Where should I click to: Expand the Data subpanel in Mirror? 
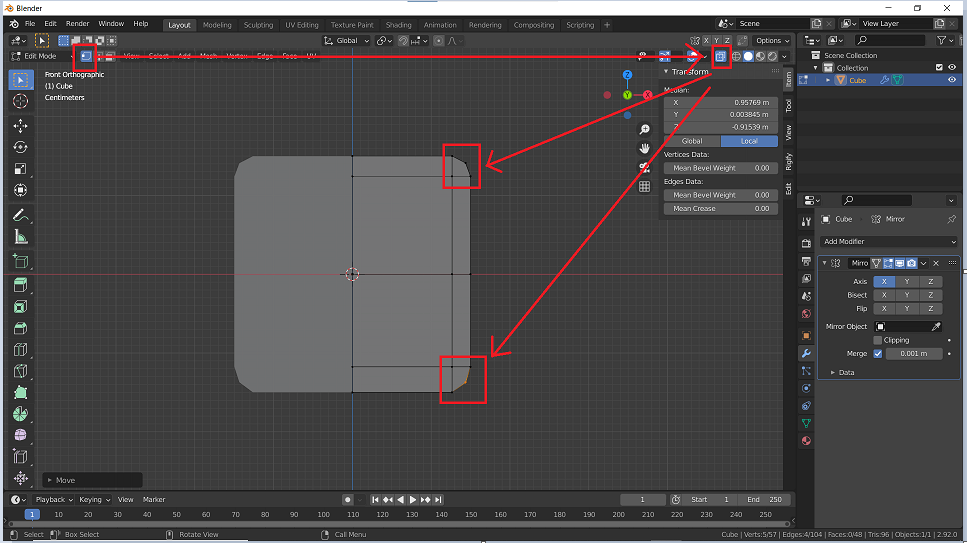pyautogui.click(x=833, y=372)
